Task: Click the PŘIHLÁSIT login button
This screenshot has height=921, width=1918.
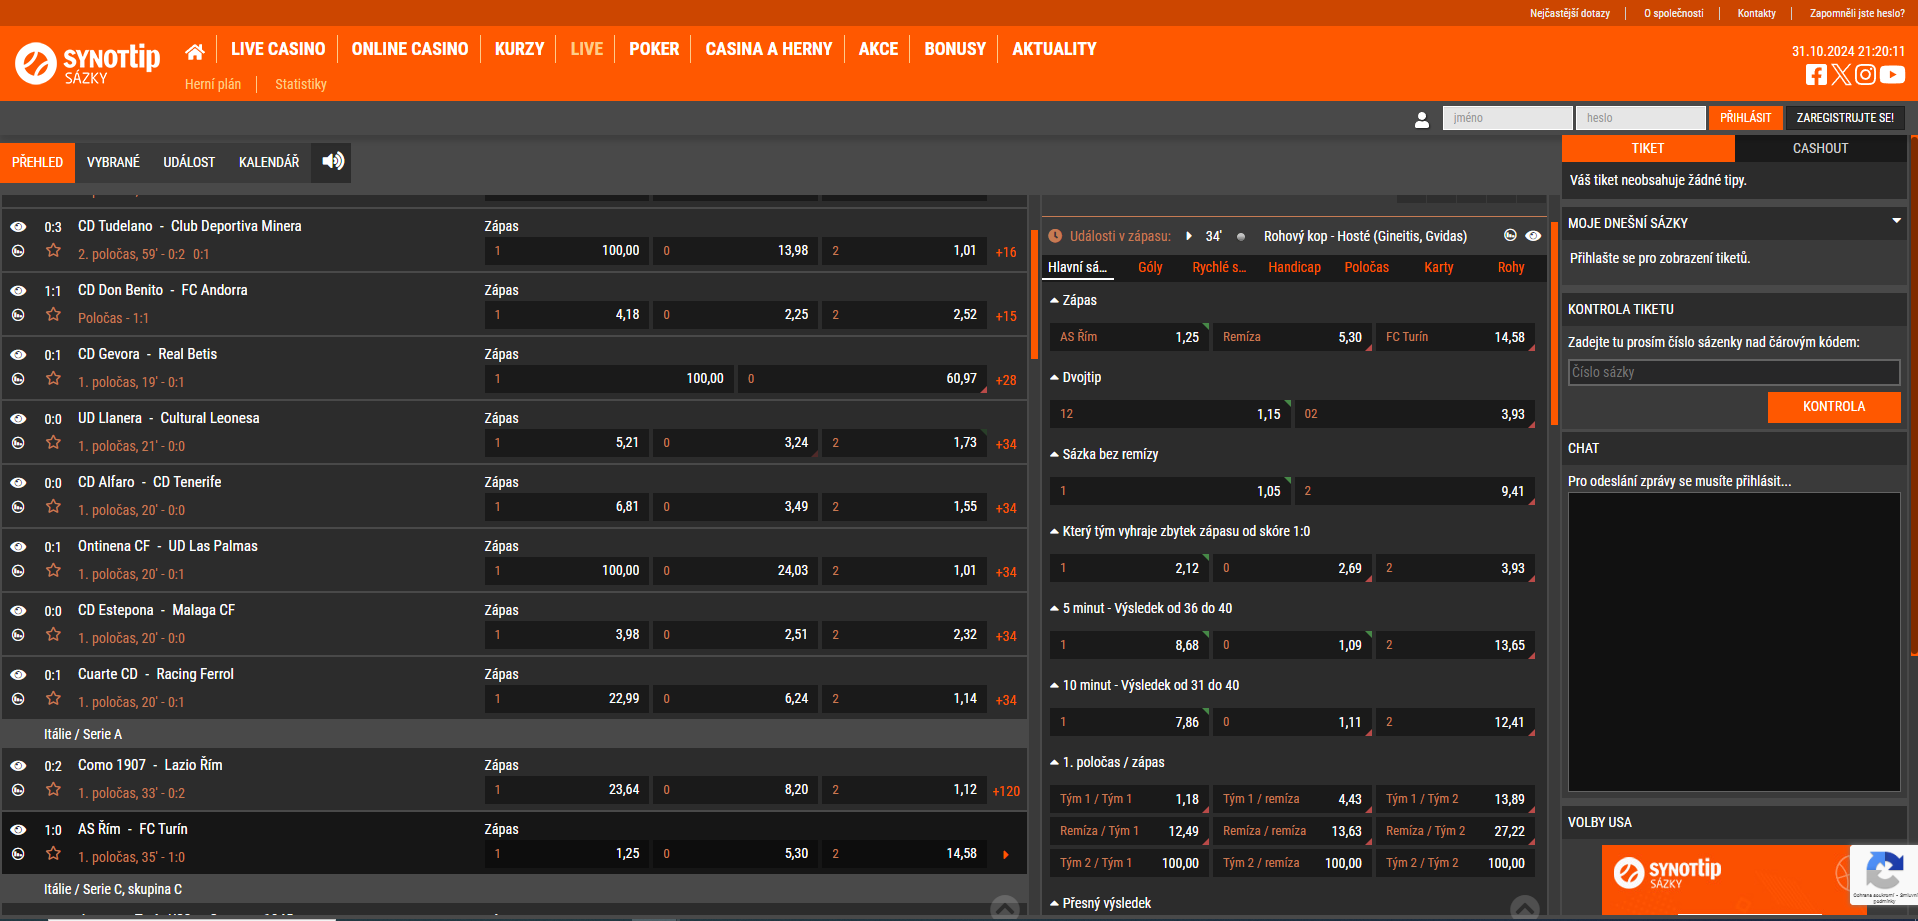Action: [x=1745, y=118]
